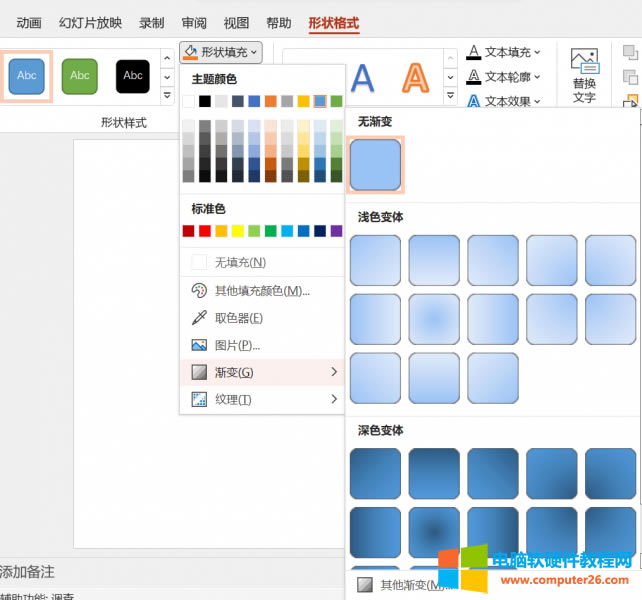The height and width of the screenshot is (600, 642).
Task: Open the 文本填充 text fill dropdown
Action: point(505,52)
